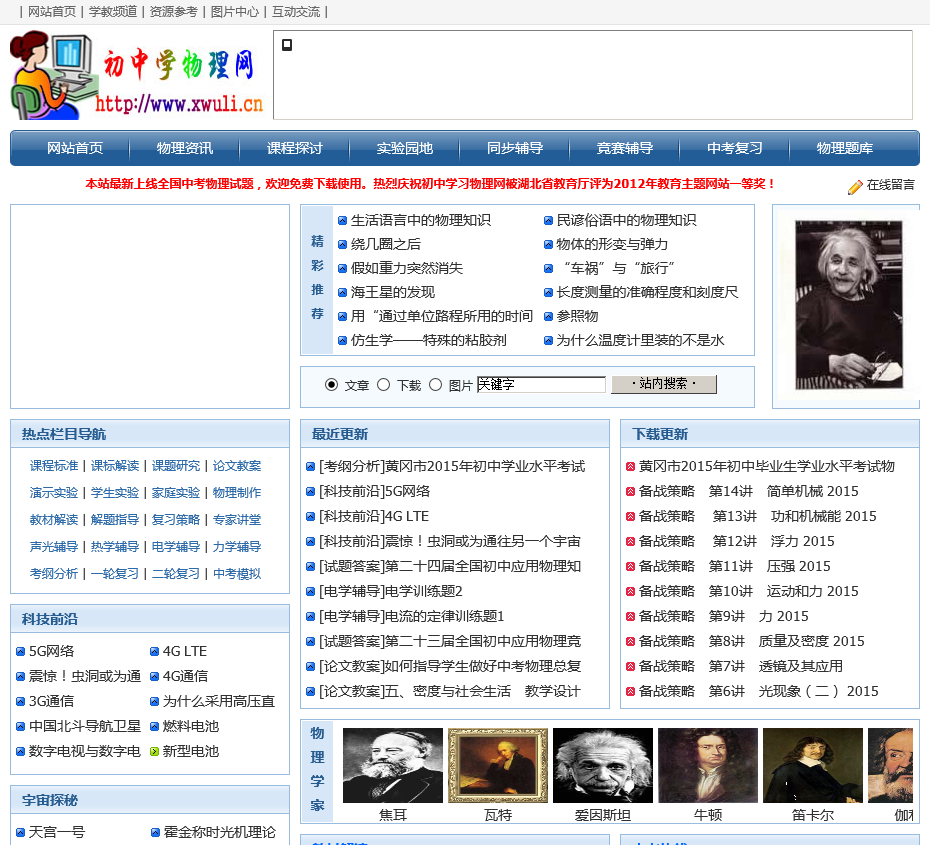
Task: Click the pencil icon beside 在线留言
Action: click(855, 187)
